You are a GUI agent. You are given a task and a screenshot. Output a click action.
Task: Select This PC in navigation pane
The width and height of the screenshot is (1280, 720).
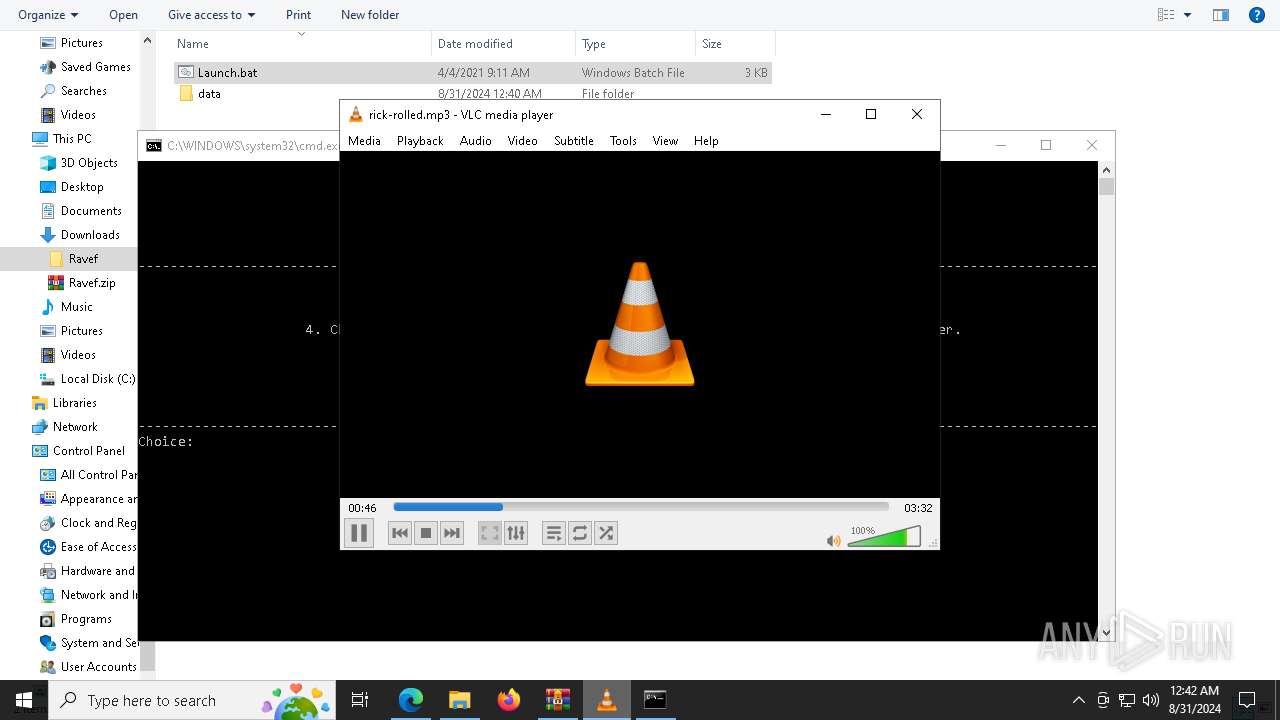click(71, 139)
